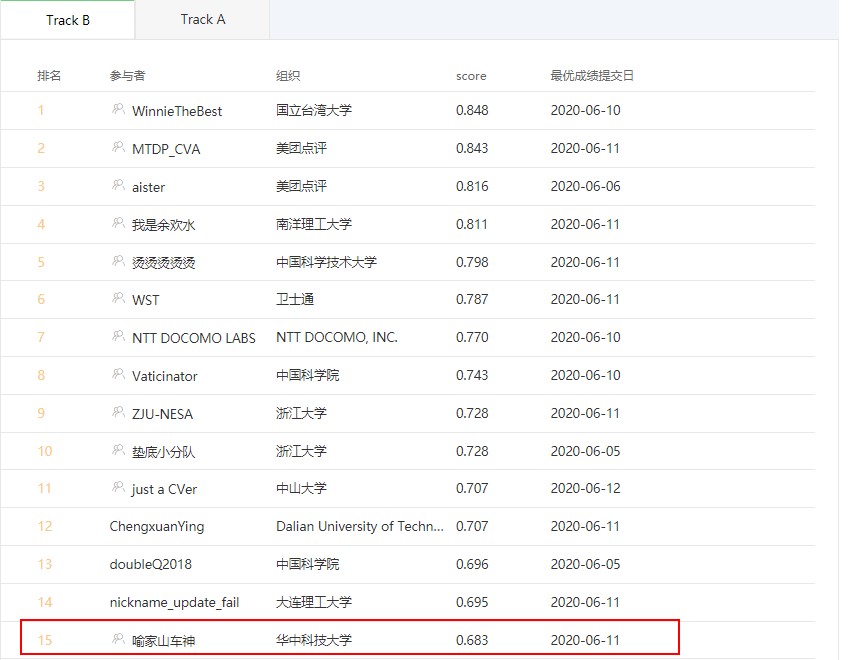The image size is (854, 660).
Task: Click rank number 12
Action: [x=45, y=527]
